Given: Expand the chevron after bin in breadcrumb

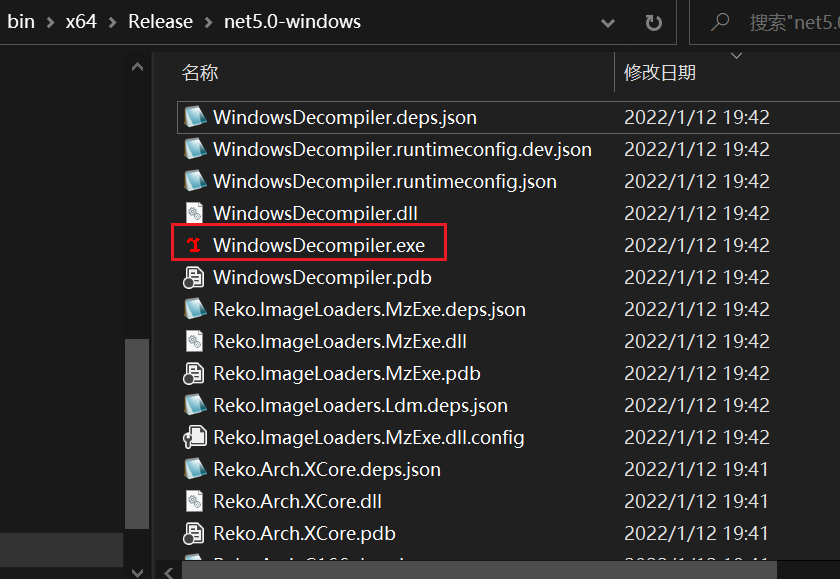Looking at the screenshot, I should pyautogui.click(x=50, y=22).
